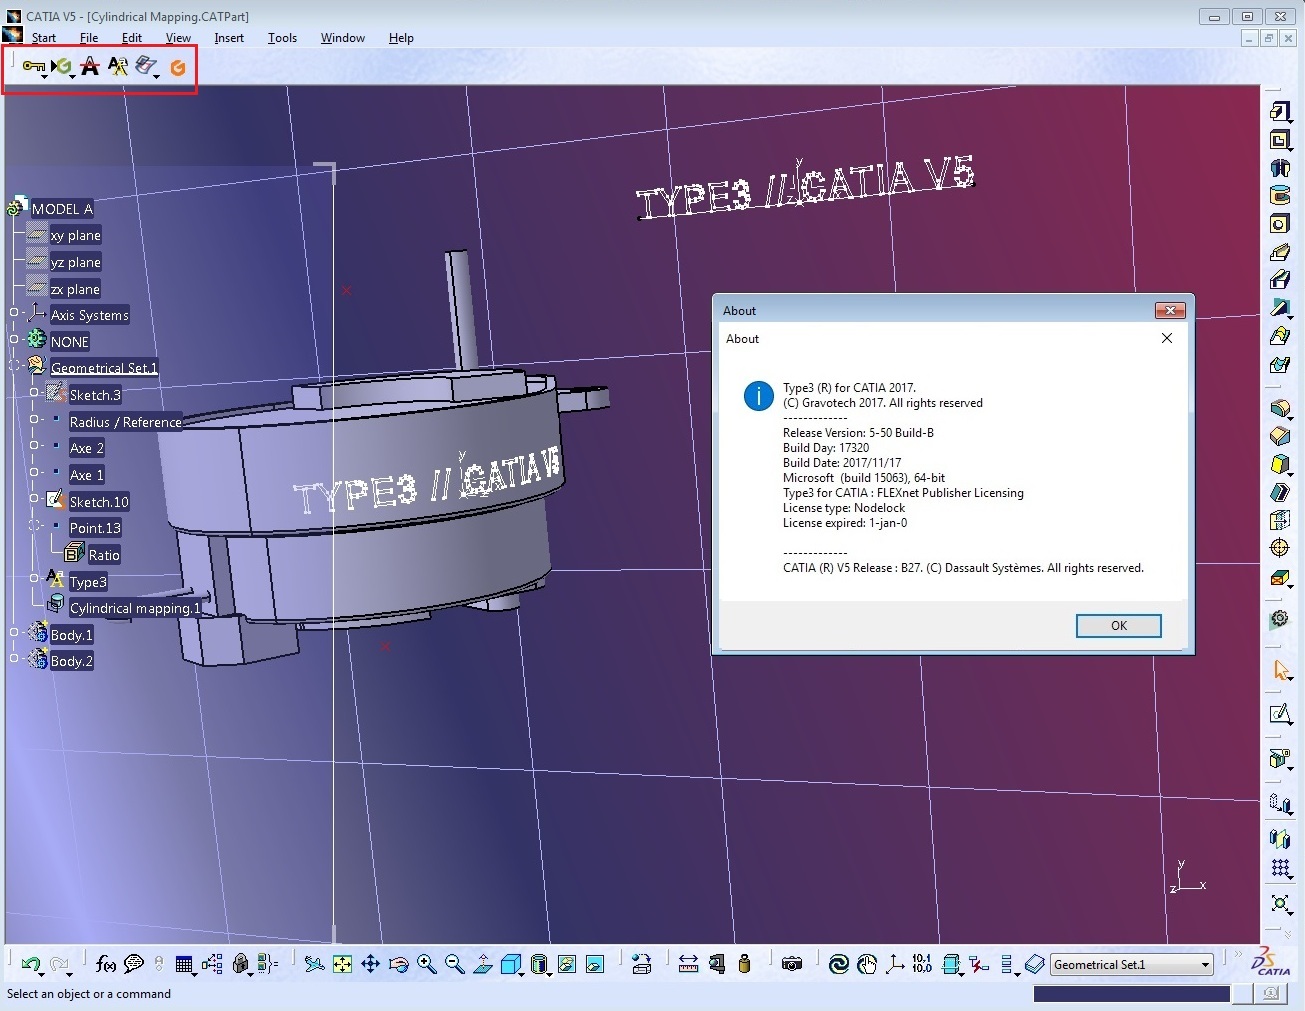Image resolution: width=1305 pixels, height=1011 pixels.
Task: Click the Zoom In magnifier
Action: pos(427,964)
